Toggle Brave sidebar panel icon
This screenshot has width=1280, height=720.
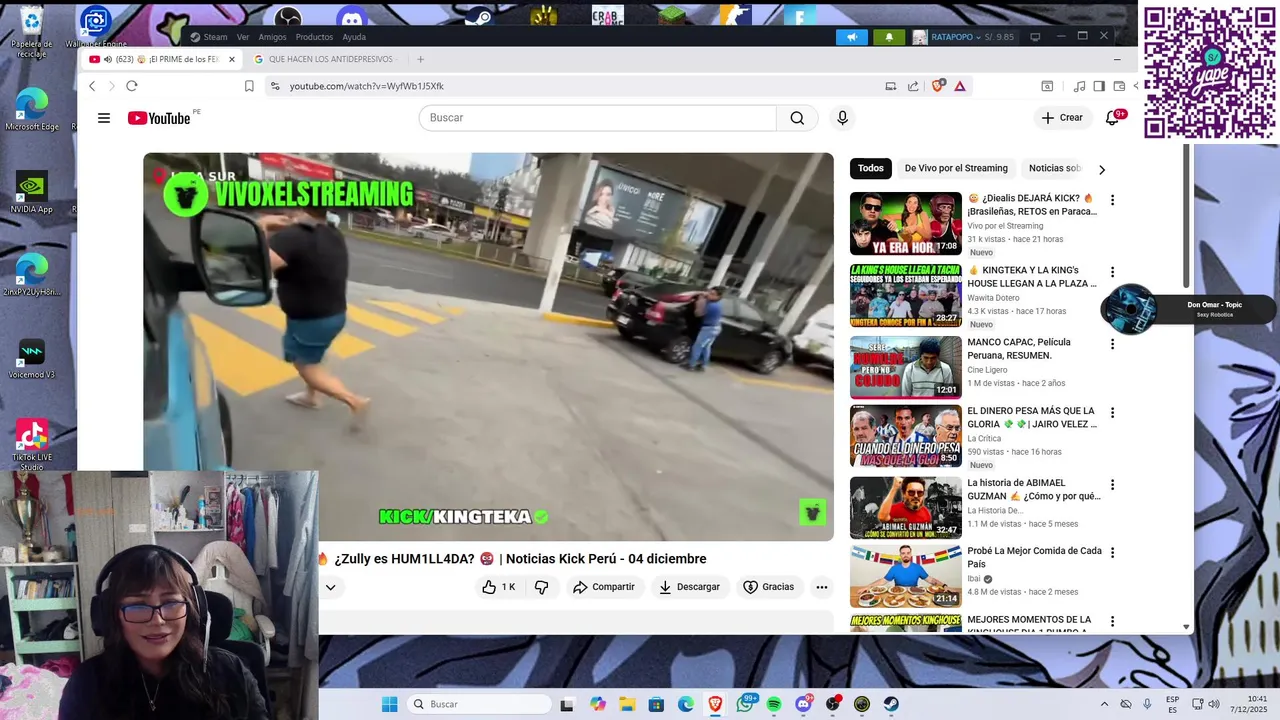(x=1099, y=86)
